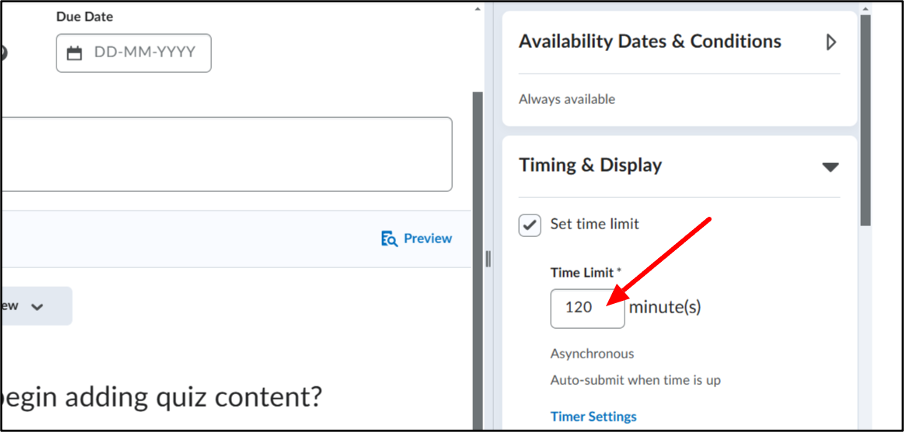Click the left pane vertical scrollbar
The height and width of the screenshot is (432, 904).
478,260
